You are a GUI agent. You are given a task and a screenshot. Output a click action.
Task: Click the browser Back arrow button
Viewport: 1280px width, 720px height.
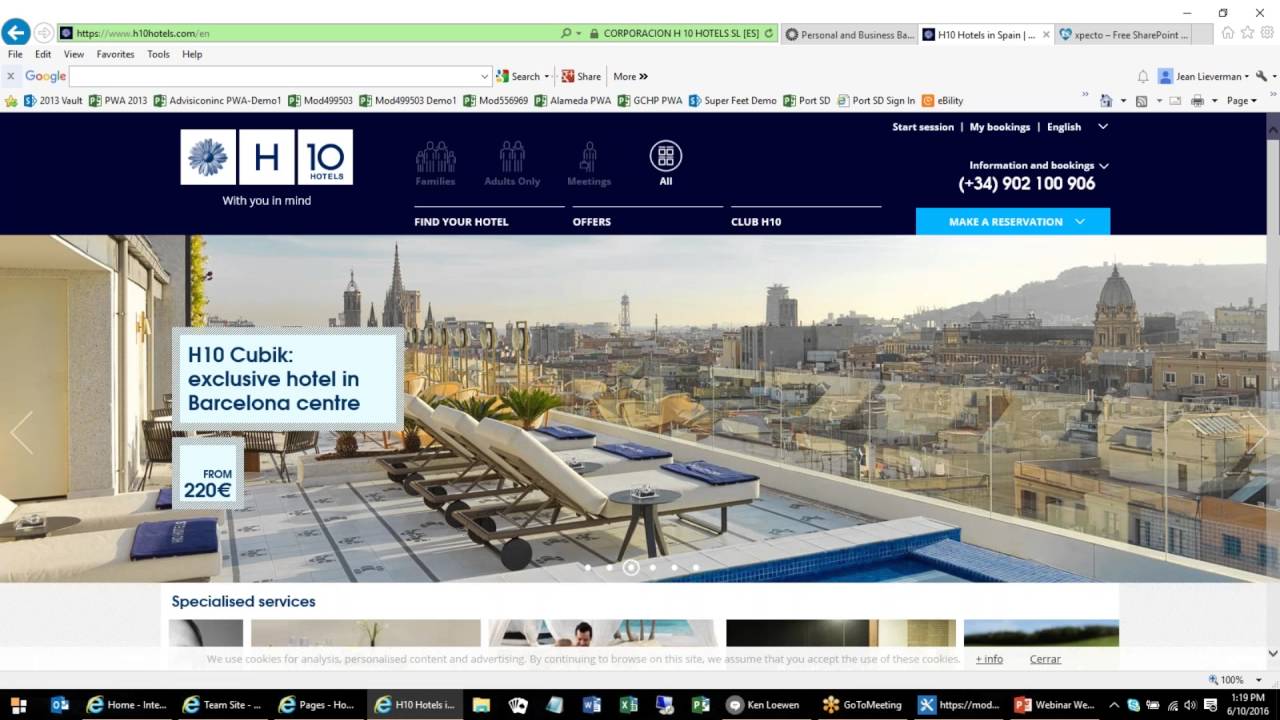click(x=15, y=32)
